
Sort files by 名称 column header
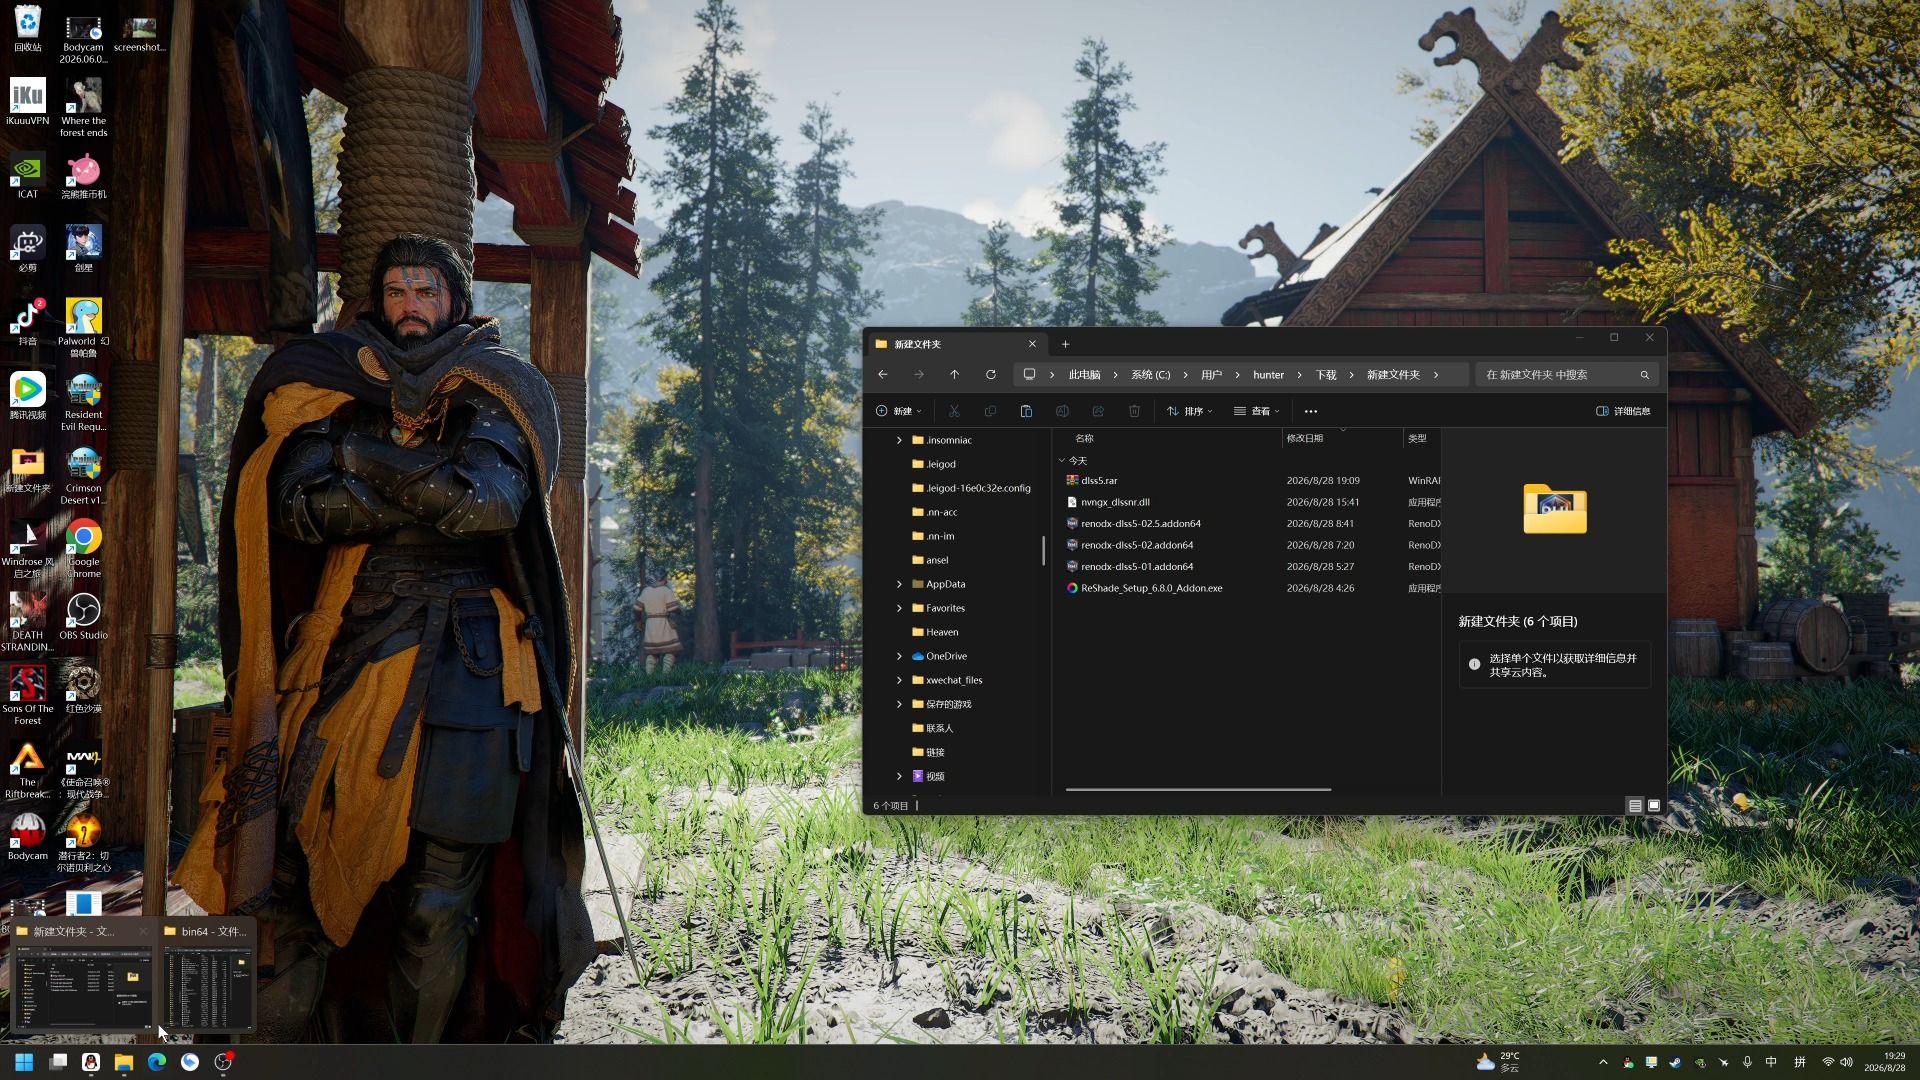pos(1084,438)
